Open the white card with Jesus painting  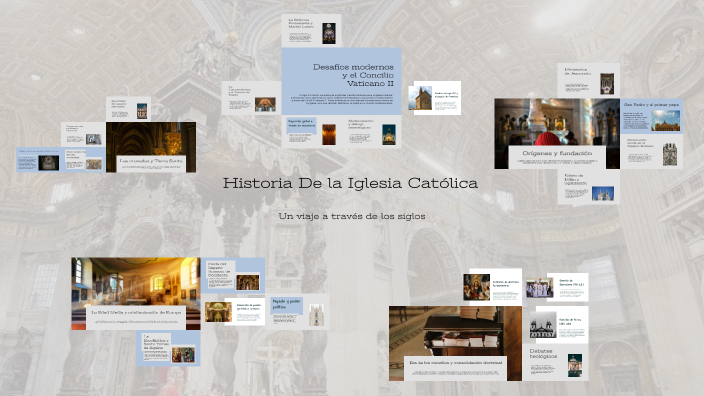click(x=492, y=287)
